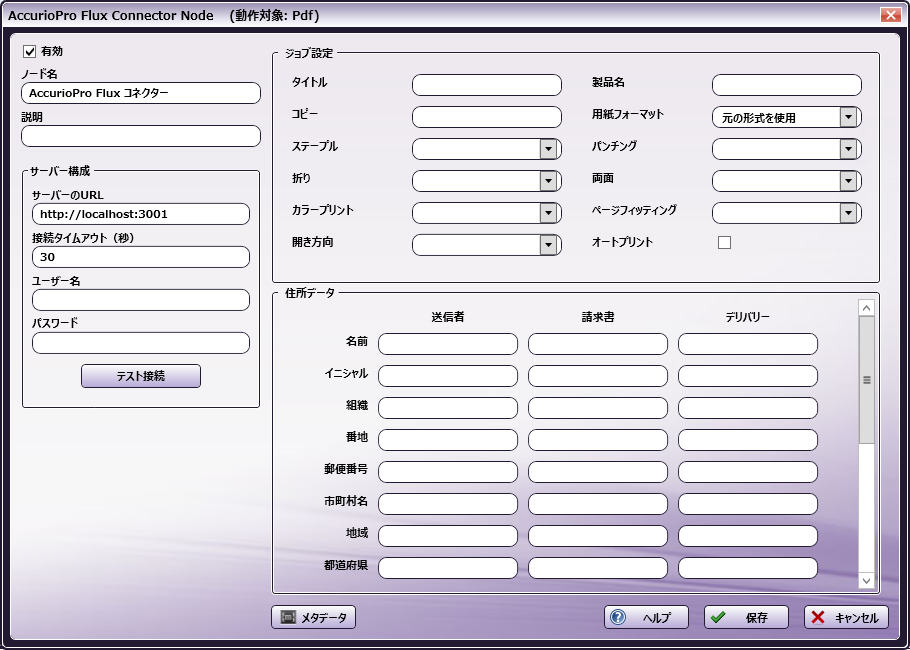Open the パンチング dropdown
The width and height of the screenshot is (910, 650).
(787, 149)
